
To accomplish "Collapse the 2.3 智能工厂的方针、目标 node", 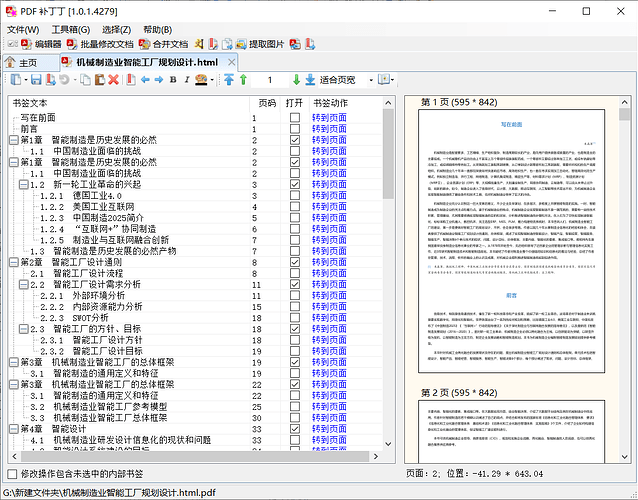I will pyautogui.click(x=24, y=329).
